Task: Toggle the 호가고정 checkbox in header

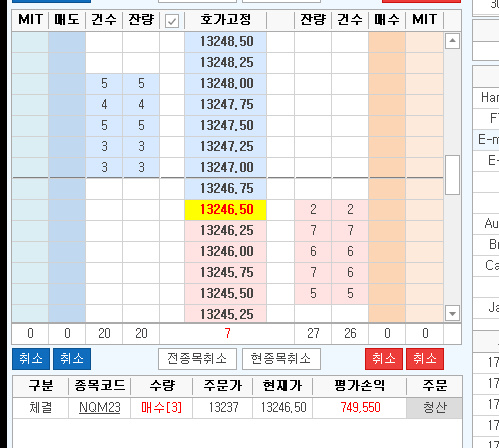Action: pyautogui.click(x=172, y=21)
